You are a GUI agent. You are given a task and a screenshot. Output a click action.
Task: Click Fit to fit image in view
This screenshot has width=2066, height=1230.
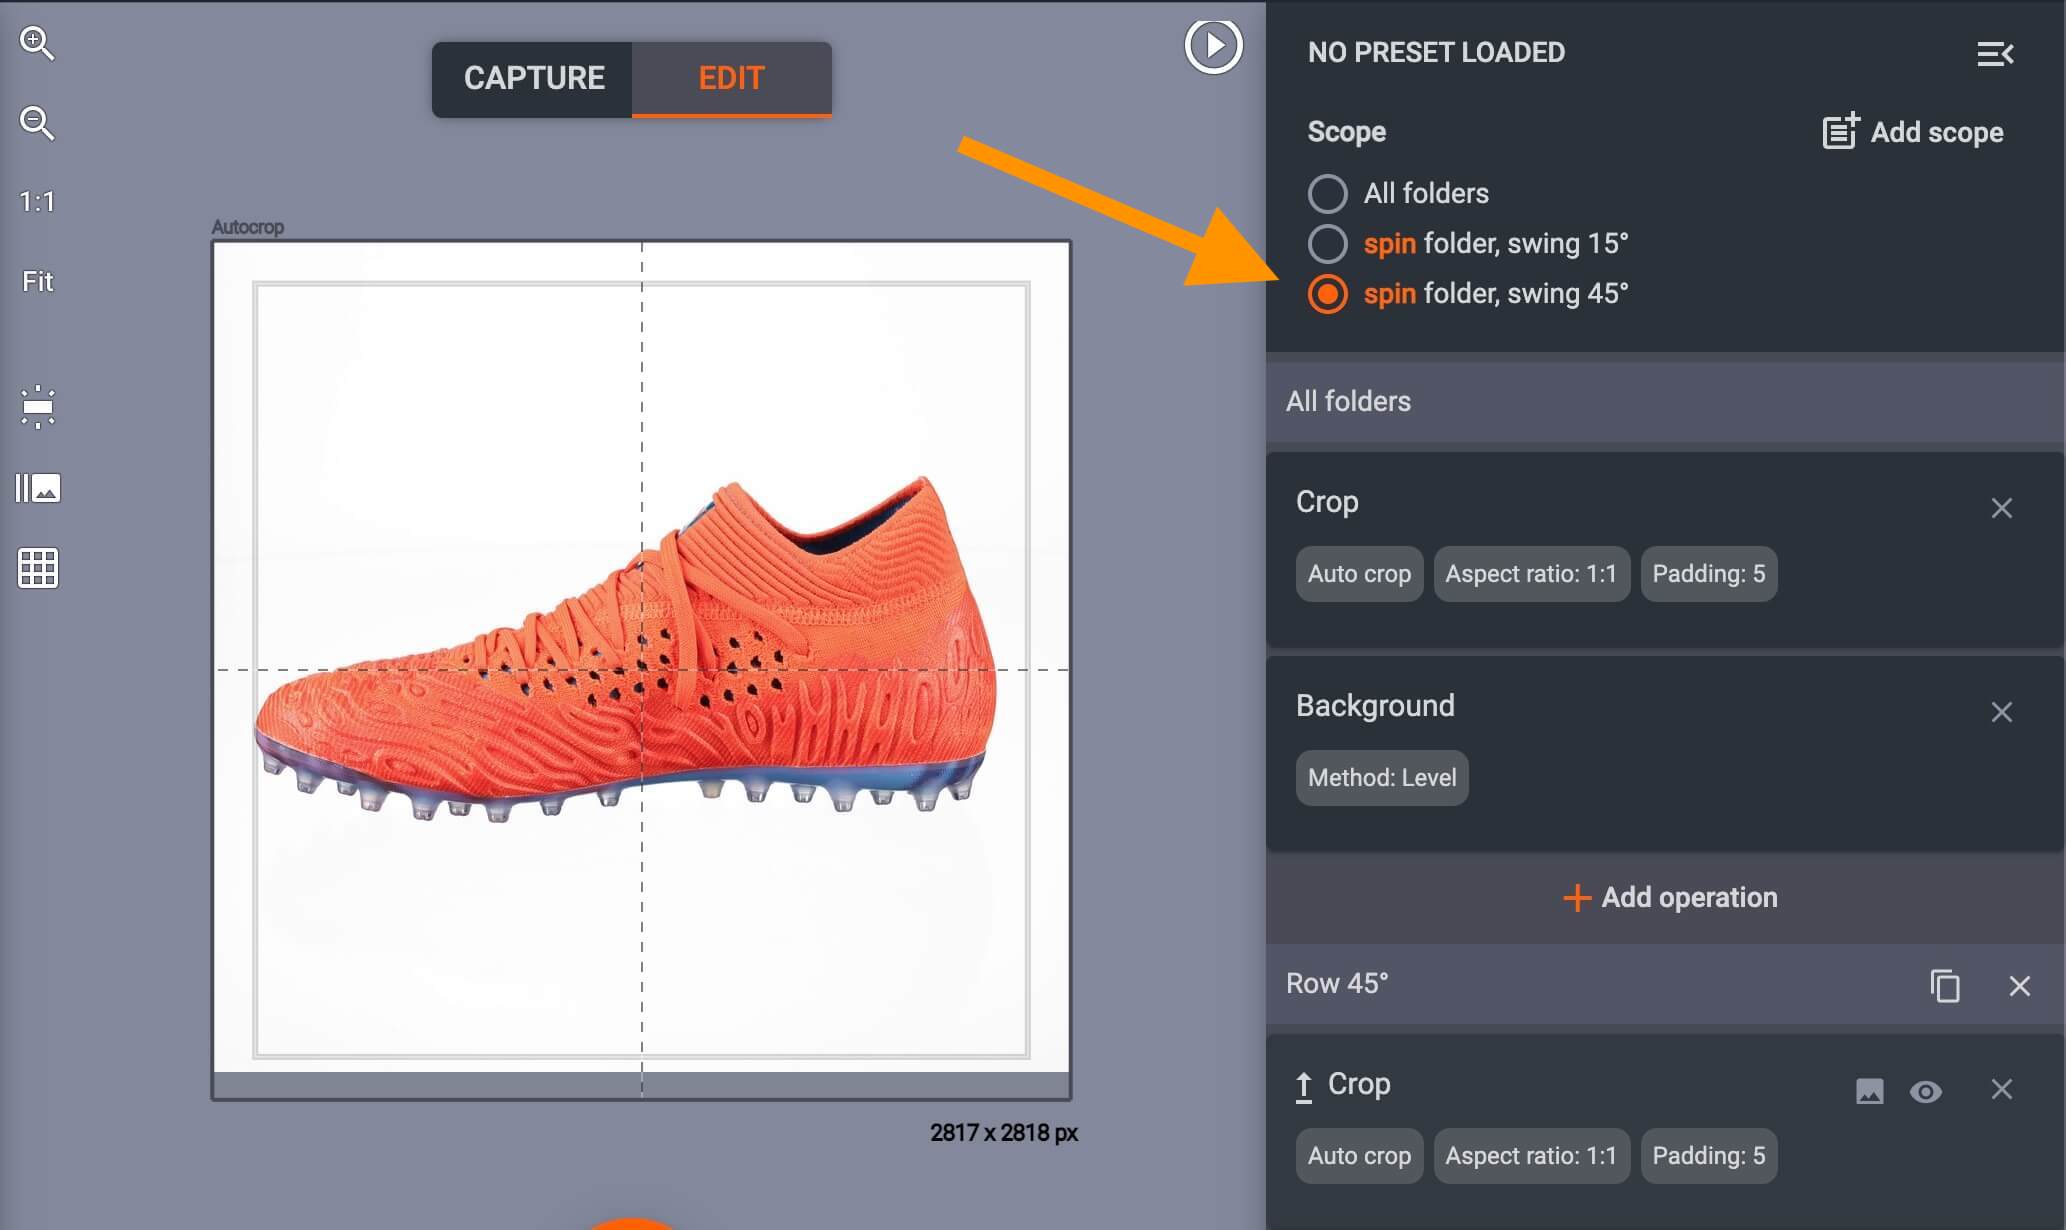click(x=36, y=281)
